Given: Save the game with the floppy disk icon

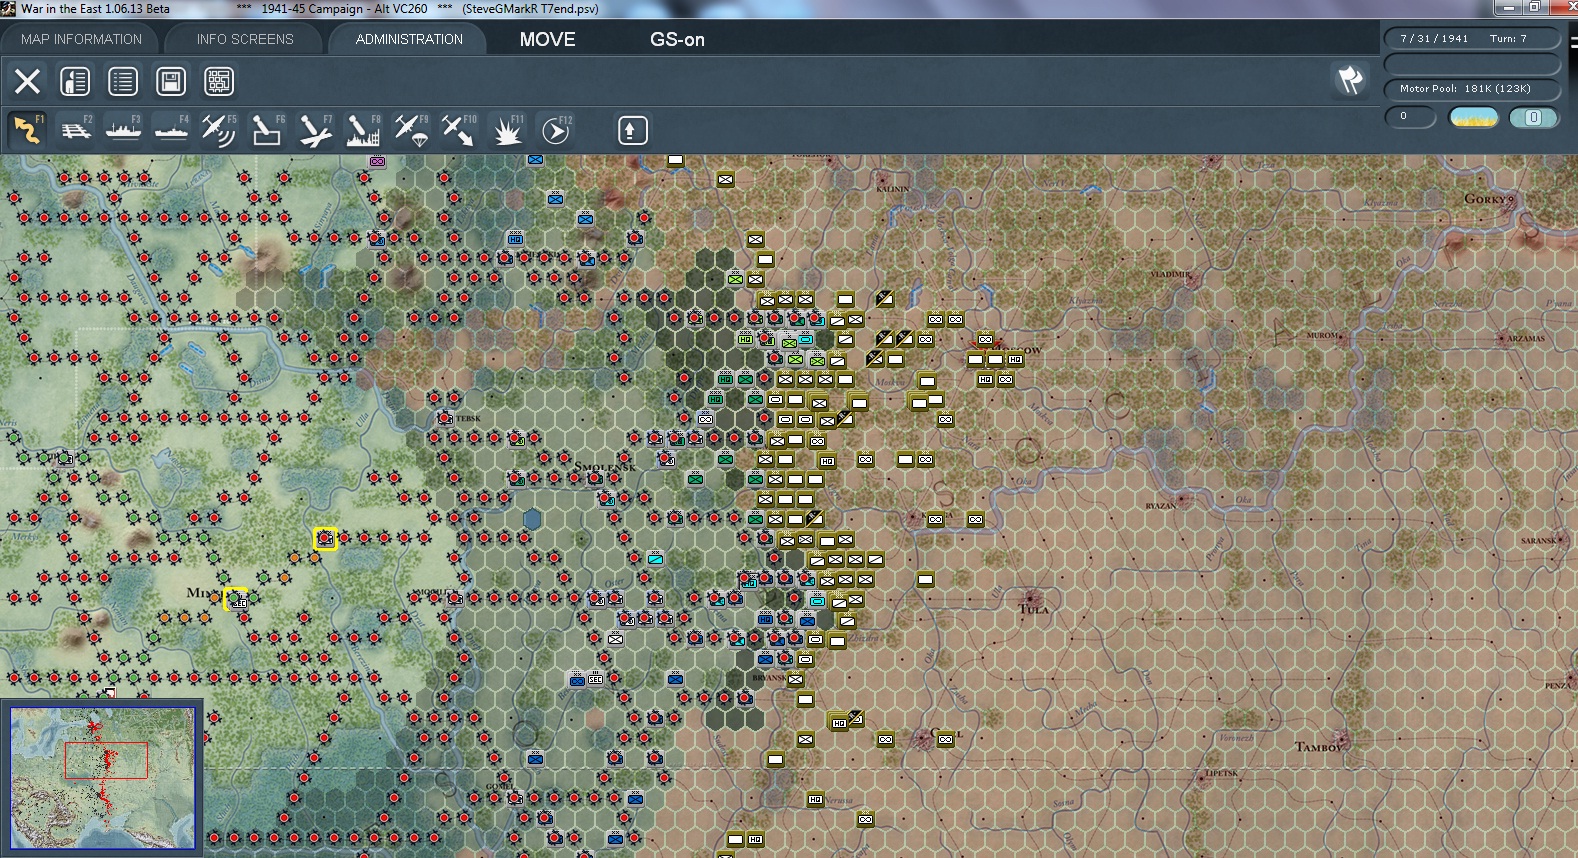Looking at the screenshot, I should click(x=171, y=81).
